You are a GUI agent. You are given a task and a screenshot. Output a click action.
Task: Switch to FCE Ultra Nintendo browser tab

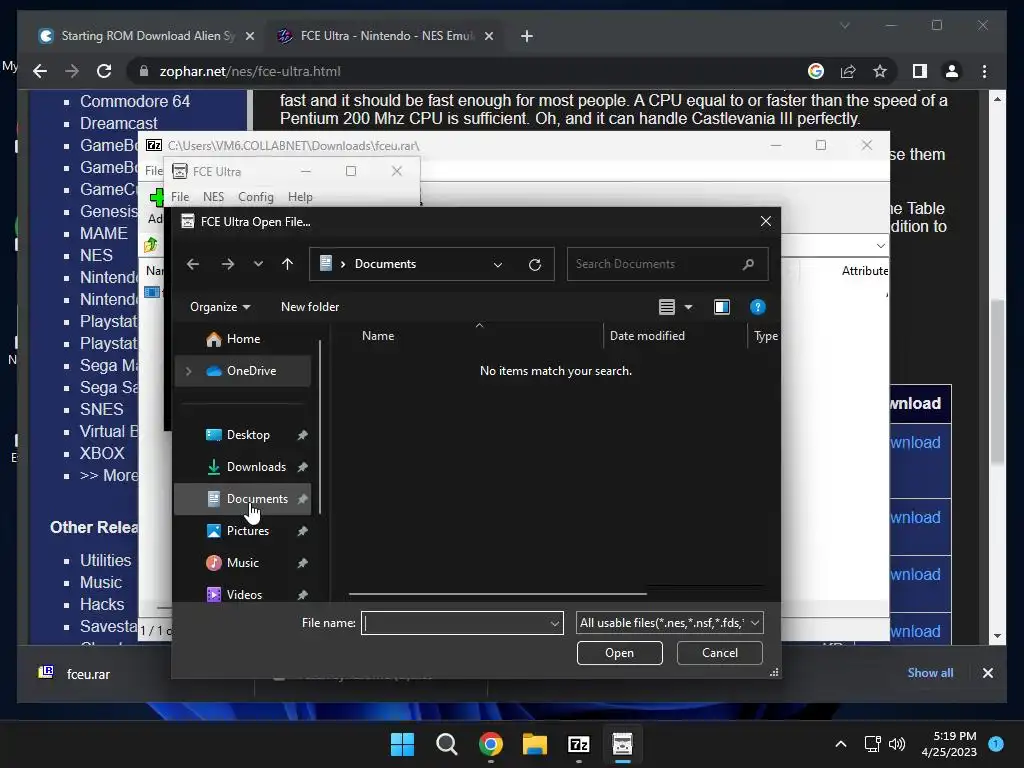coord(385,36)
